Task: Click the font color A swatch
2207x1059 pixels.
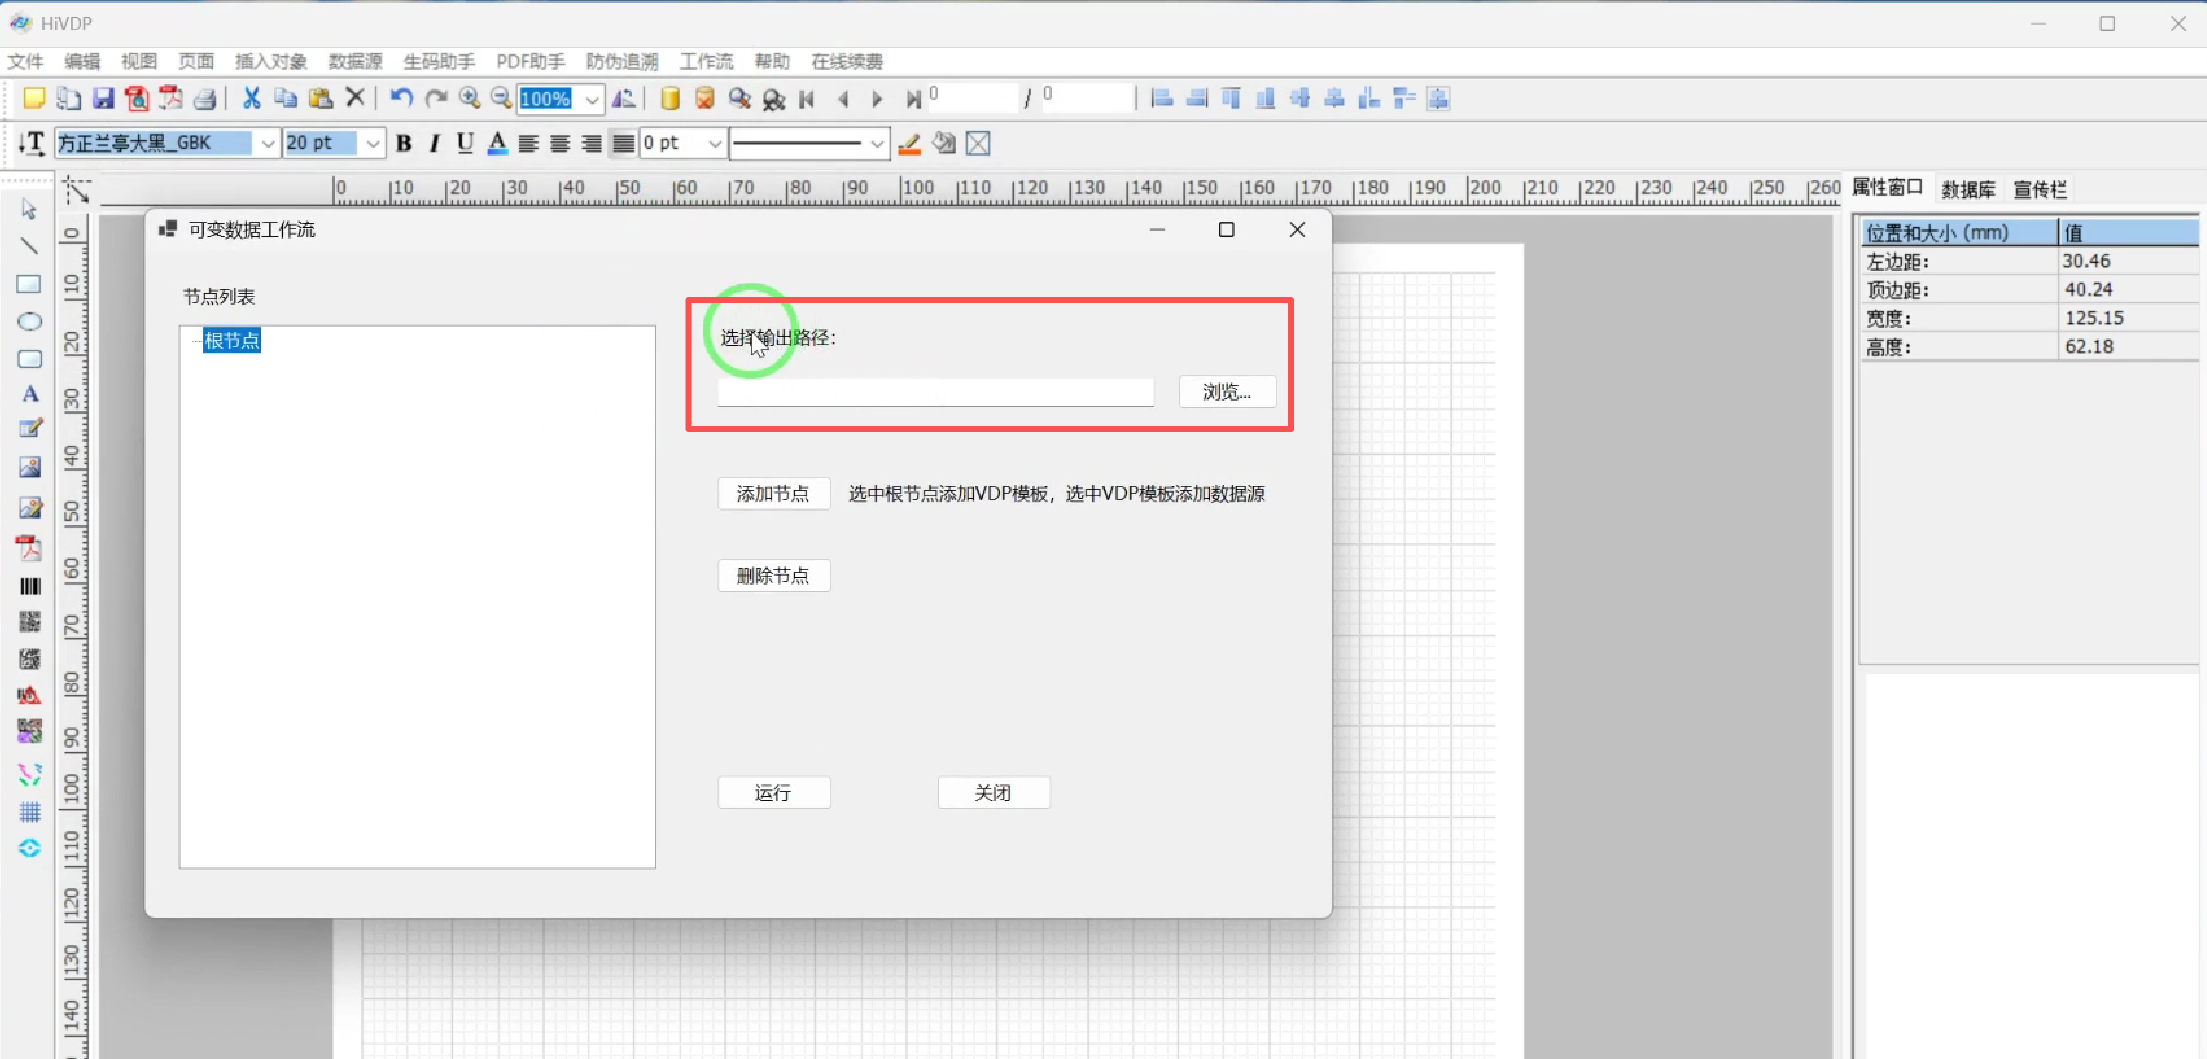Action: pos(497,144)
